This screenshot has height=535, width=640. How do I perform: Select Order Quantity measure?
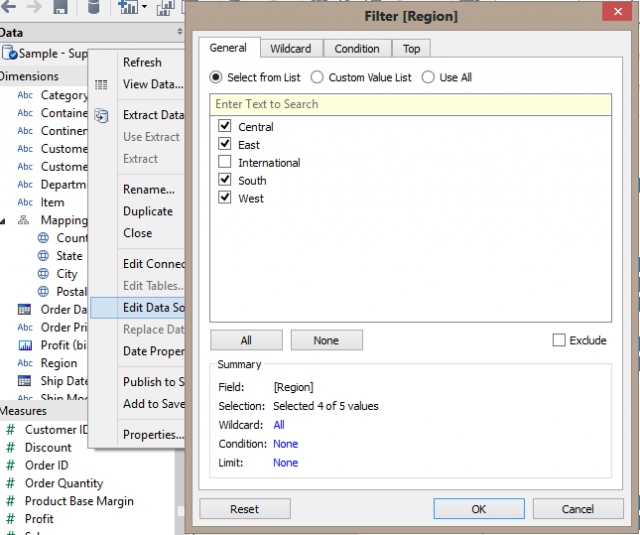[64, 483]
